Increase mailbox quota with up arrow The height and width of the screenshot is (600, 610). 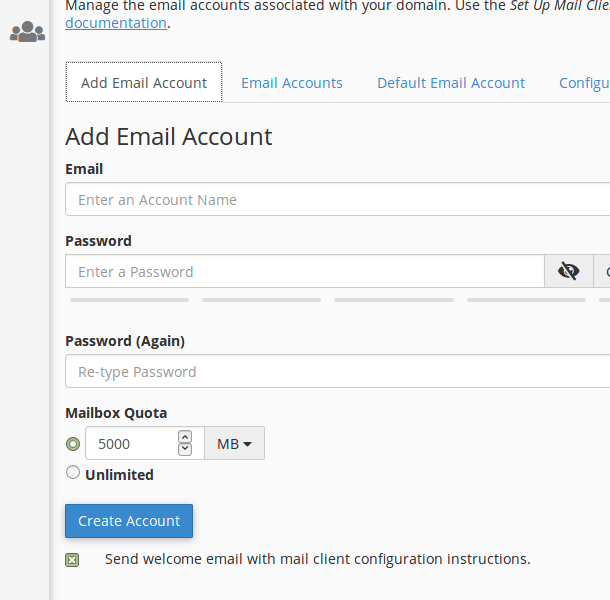pyautogui.click(x=184, y=437)
